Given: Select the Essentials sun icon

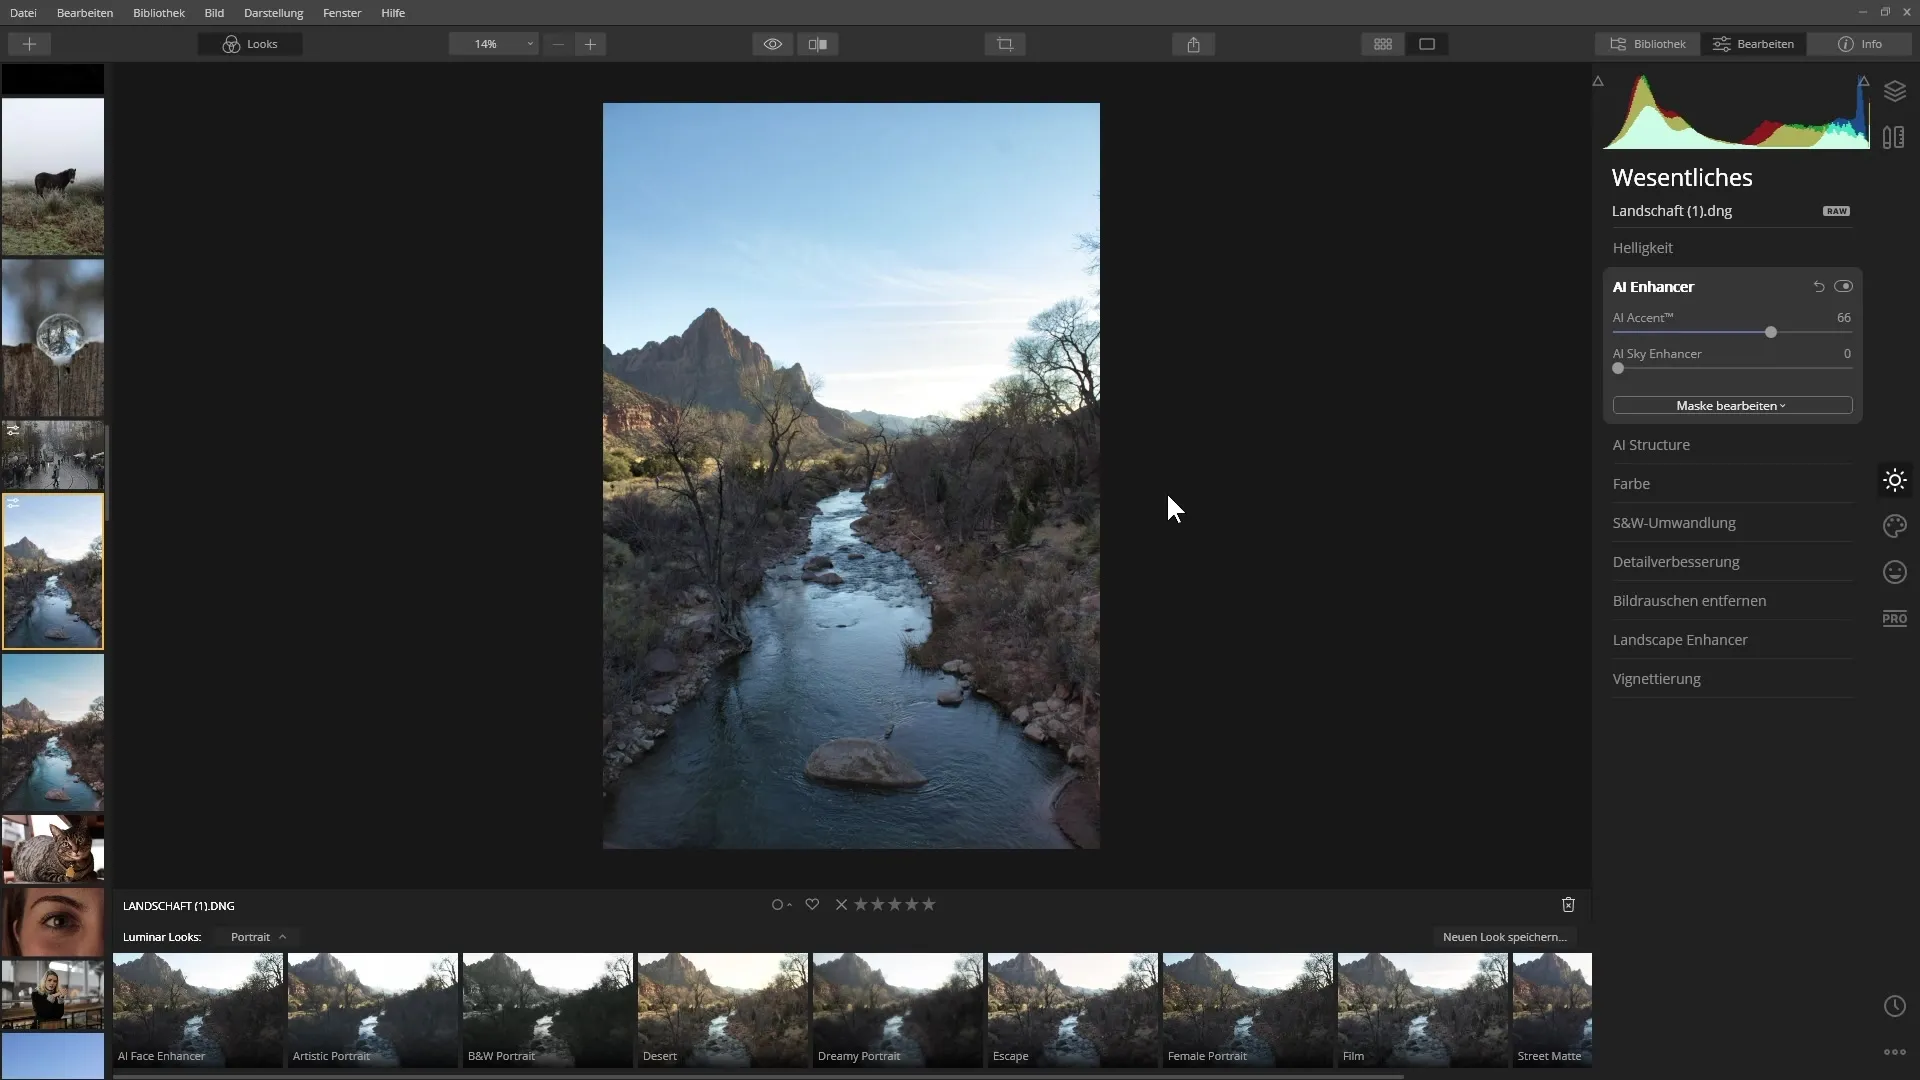Looking at the screenshot, I should pos(1894,480).
